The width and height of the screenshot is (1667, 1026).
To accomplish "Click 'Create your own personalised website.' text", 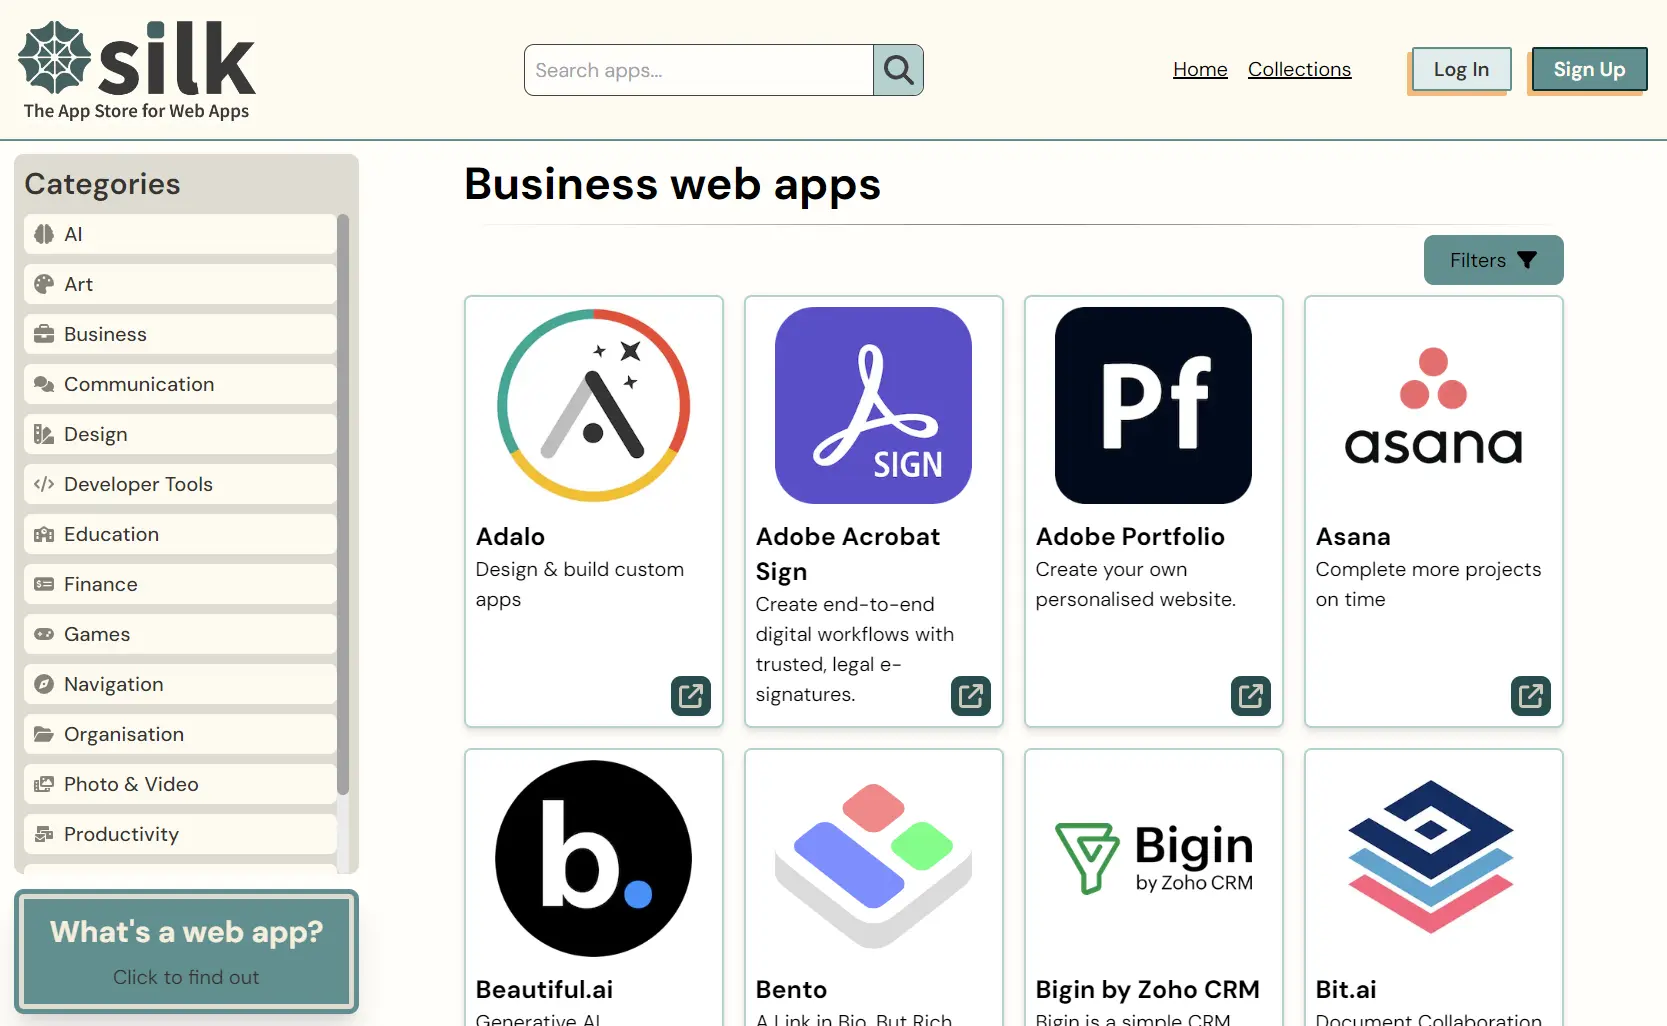I will (1136, 584).
